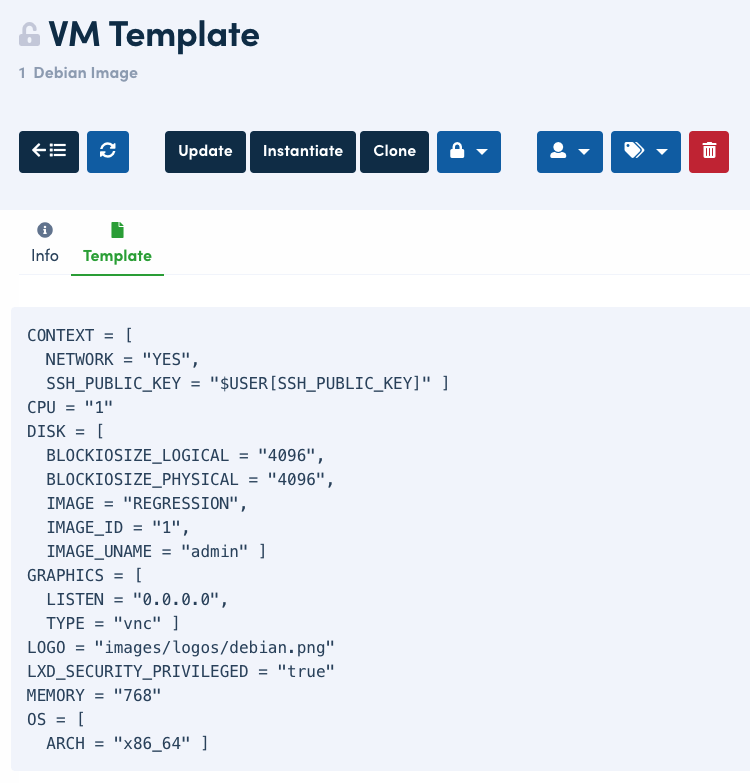Click the "1 Debian Image" subtitle text
The width and height of the screenshot is (750, 783).
point(78,73)
